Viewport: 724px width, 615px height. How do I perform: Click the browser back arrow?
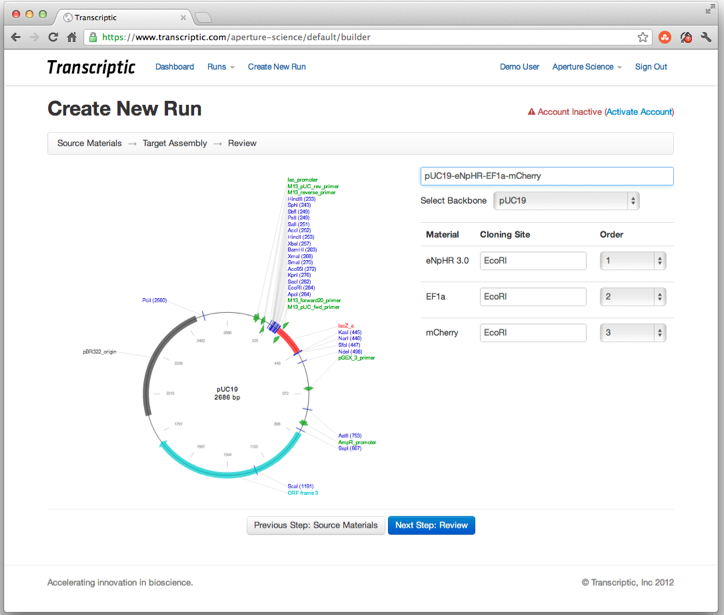(16, 37)
